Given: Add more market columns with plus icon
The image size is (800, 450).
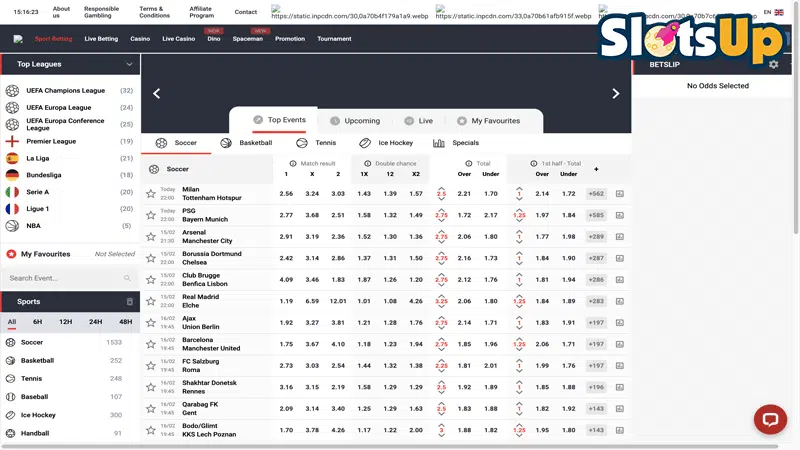Looking at the screenshot, I should click(596, 169).
